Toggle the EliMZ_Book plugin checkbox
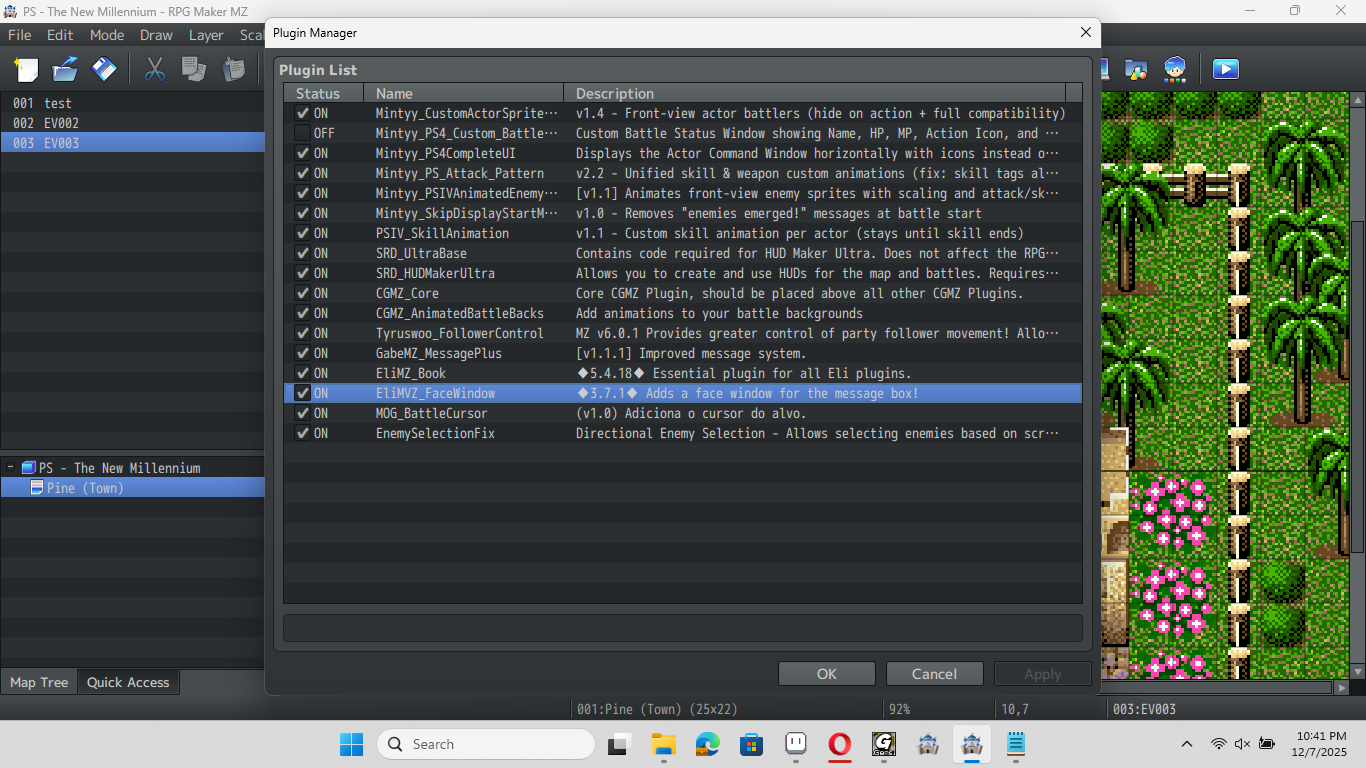This screenshot has height=768, width=1366. 302,373
